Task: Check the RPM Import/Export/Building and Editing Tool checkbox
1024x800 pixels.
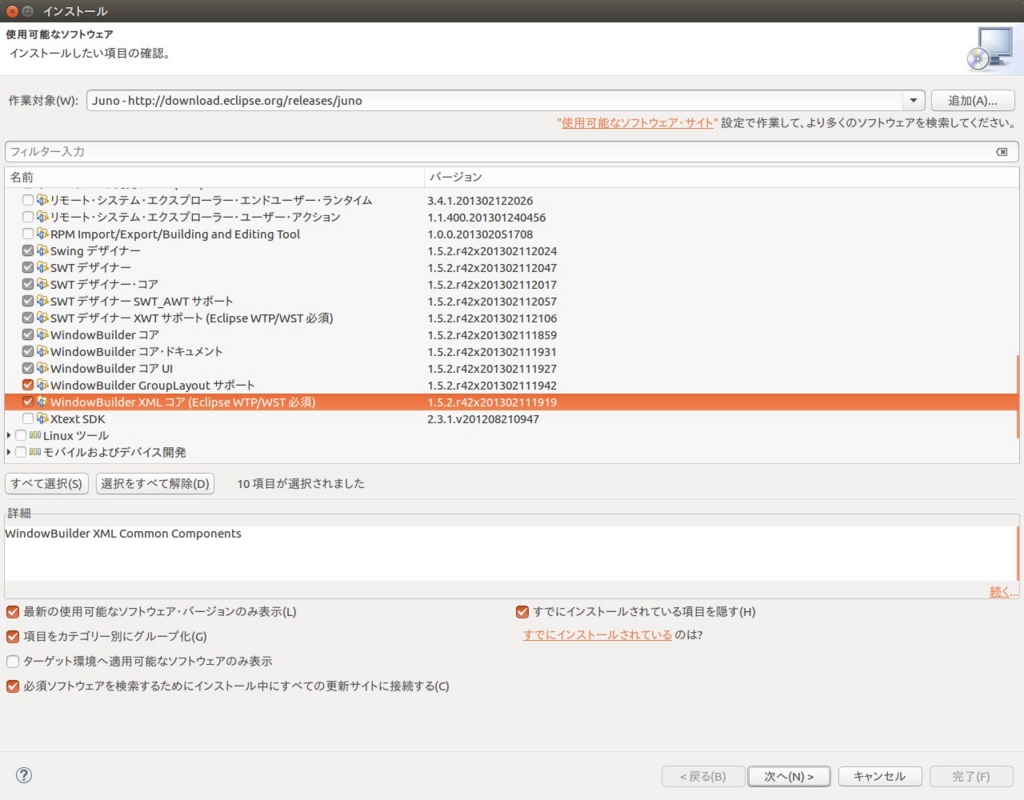Action: [x=27, y=234]
